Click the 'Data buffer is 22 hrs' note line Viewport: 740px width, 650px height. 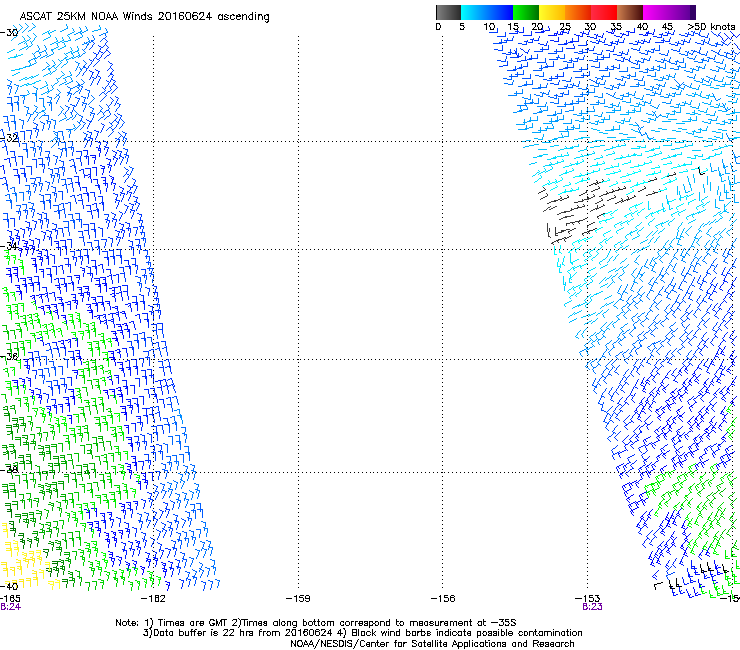point(362,633)
